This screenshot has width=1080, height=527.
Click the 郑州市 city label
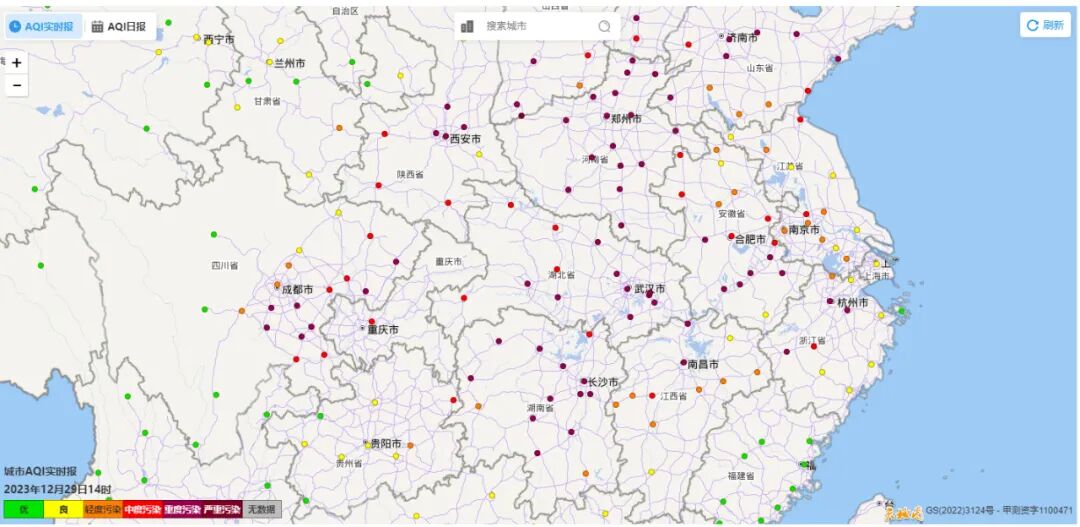click(x=626, y=119)
